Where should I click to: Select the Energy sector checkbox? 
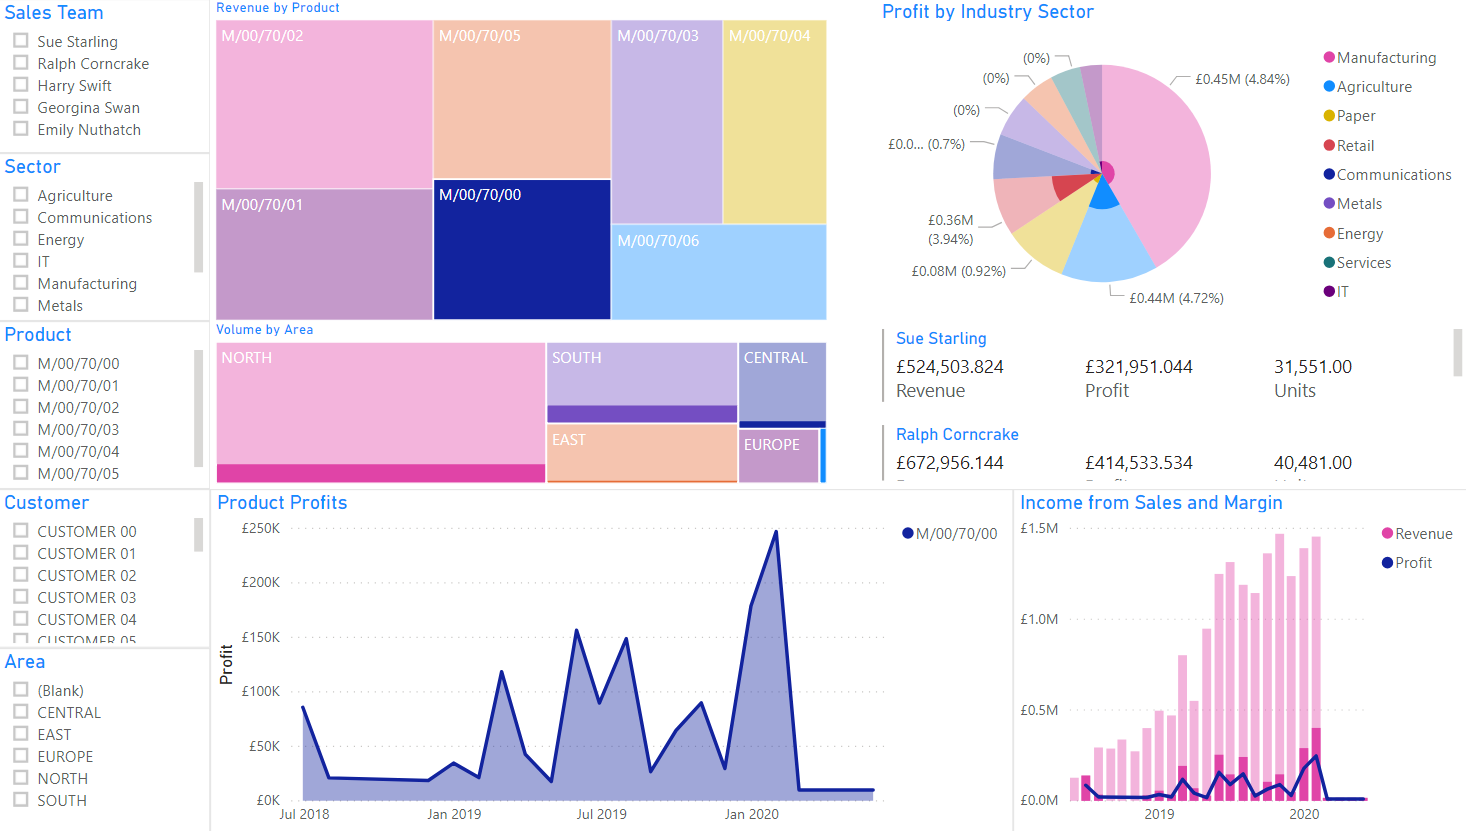(x=20, y=239)
